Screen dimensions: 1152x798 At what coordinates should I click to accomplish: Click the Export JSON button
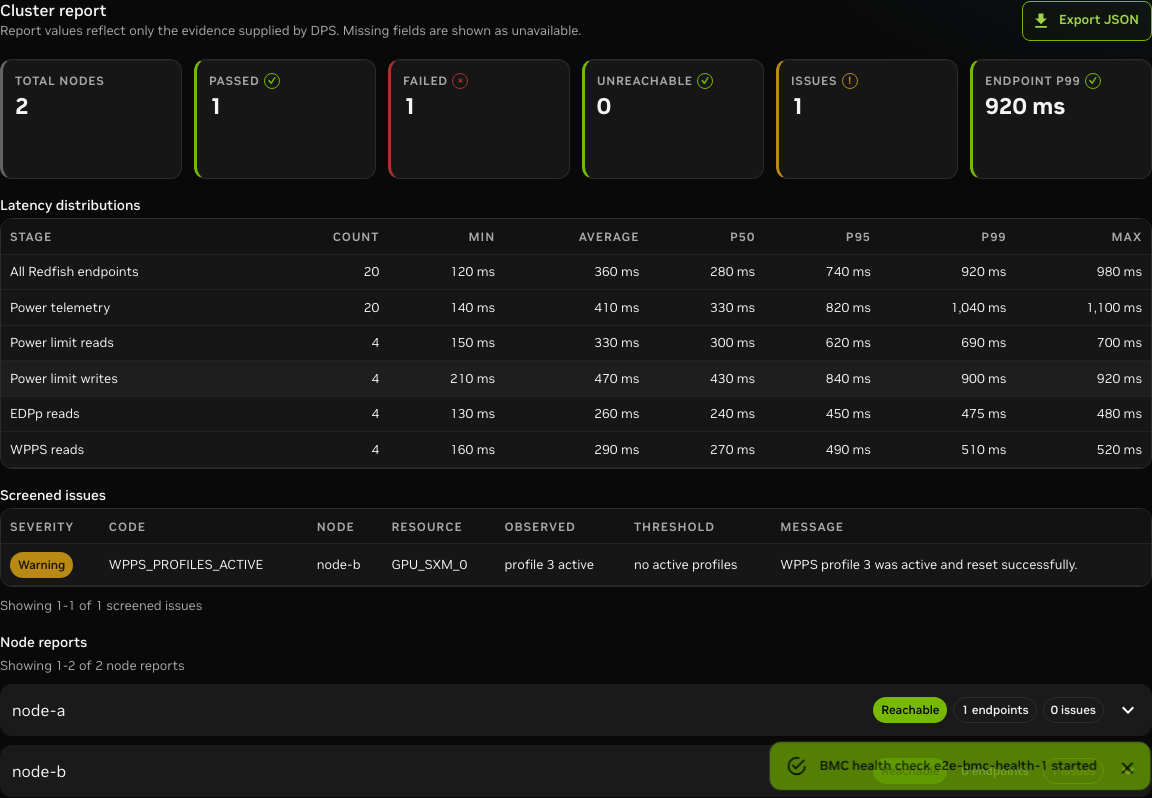1086,20
